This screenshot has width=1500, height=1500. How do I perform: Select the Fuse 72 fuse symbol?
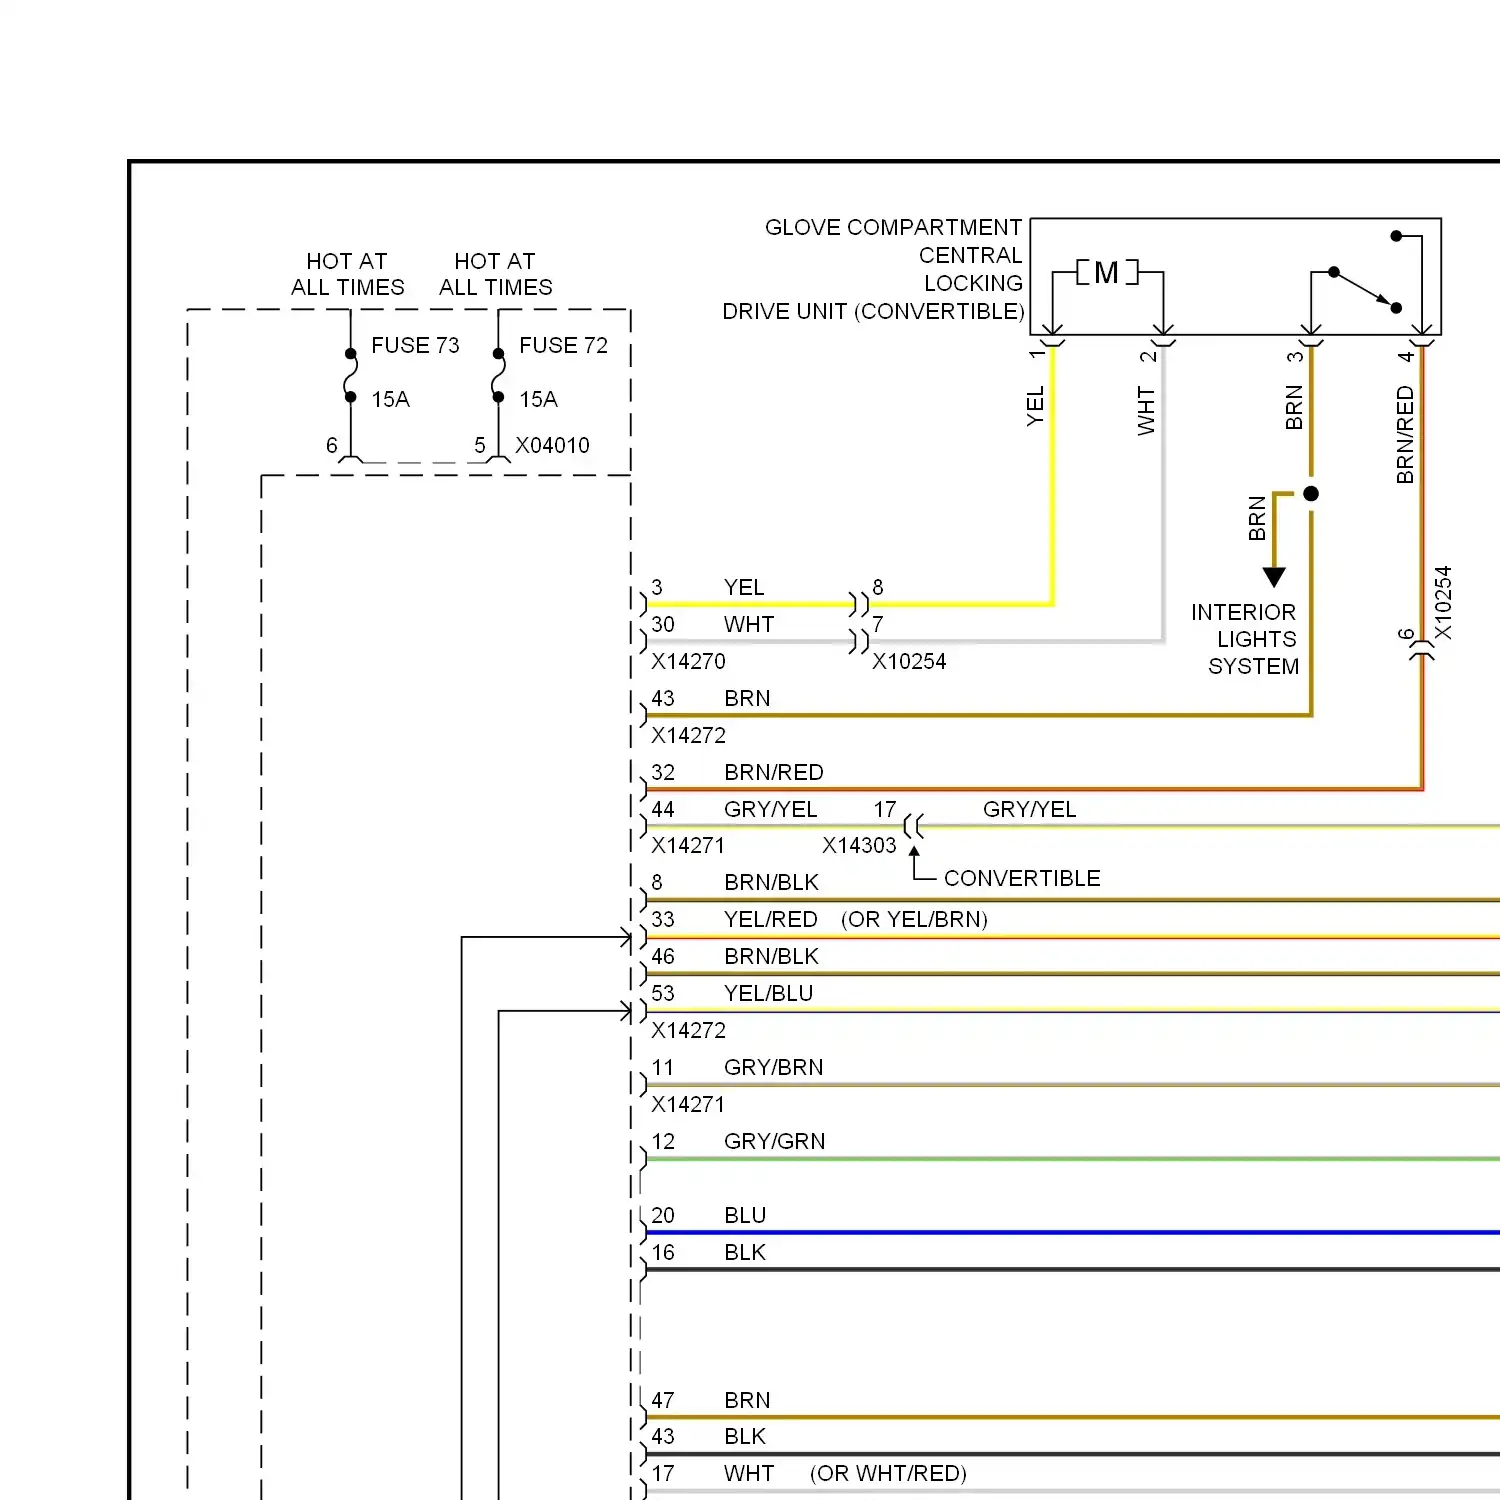(498, 376)
